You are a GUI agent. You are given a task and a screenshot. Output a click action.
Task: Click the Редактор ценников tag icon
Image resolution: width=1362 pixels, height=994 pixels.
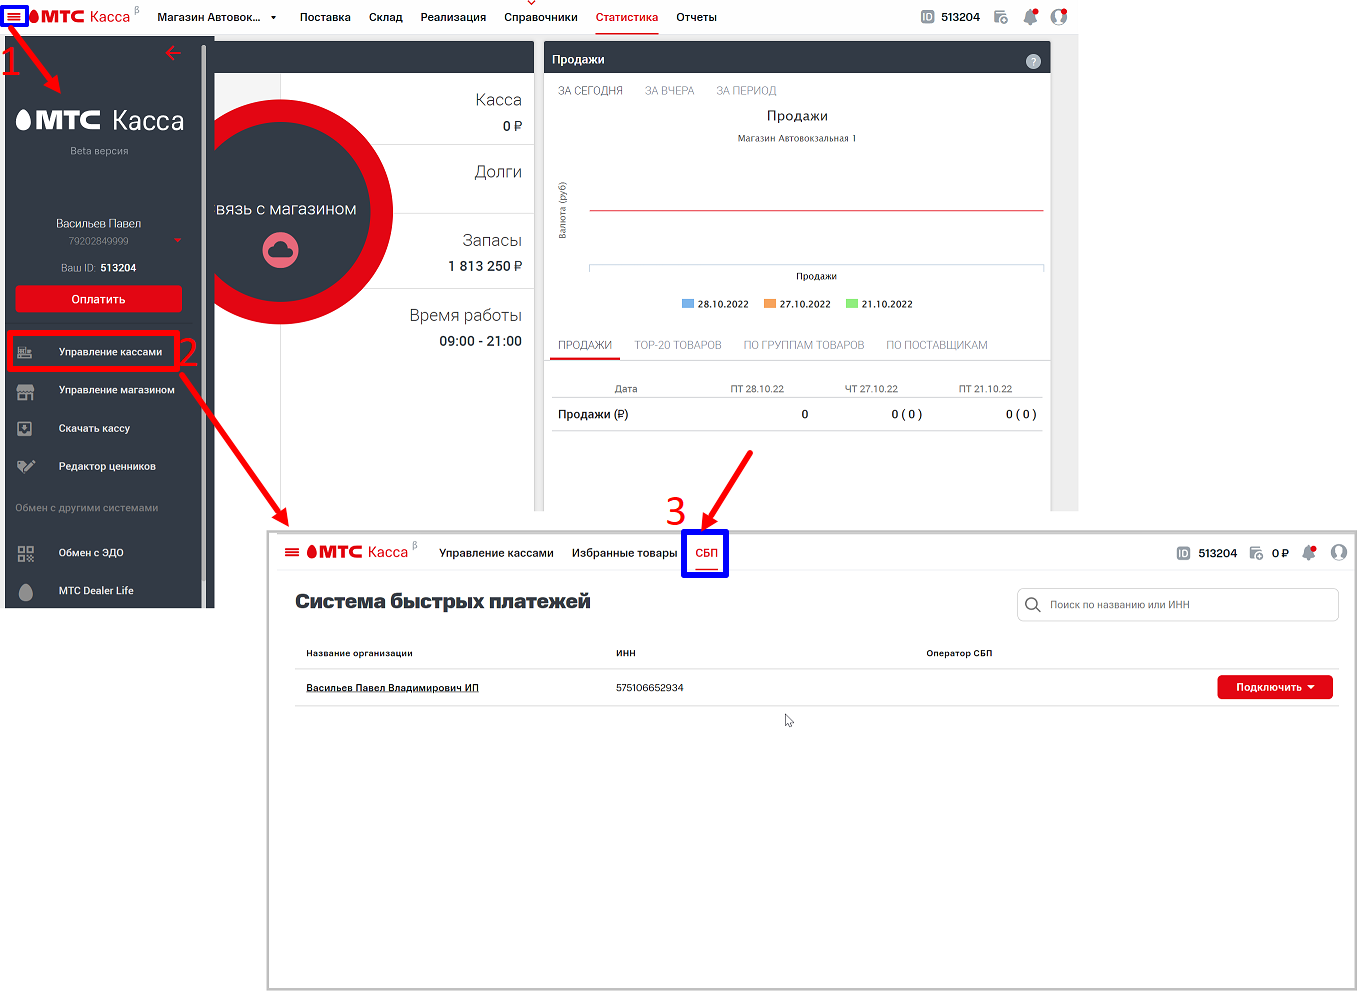(26, 466)
